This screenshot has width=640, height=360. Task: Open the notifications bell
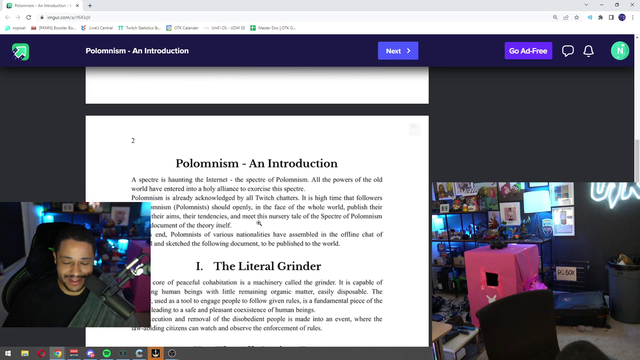[x=588, y=51]
